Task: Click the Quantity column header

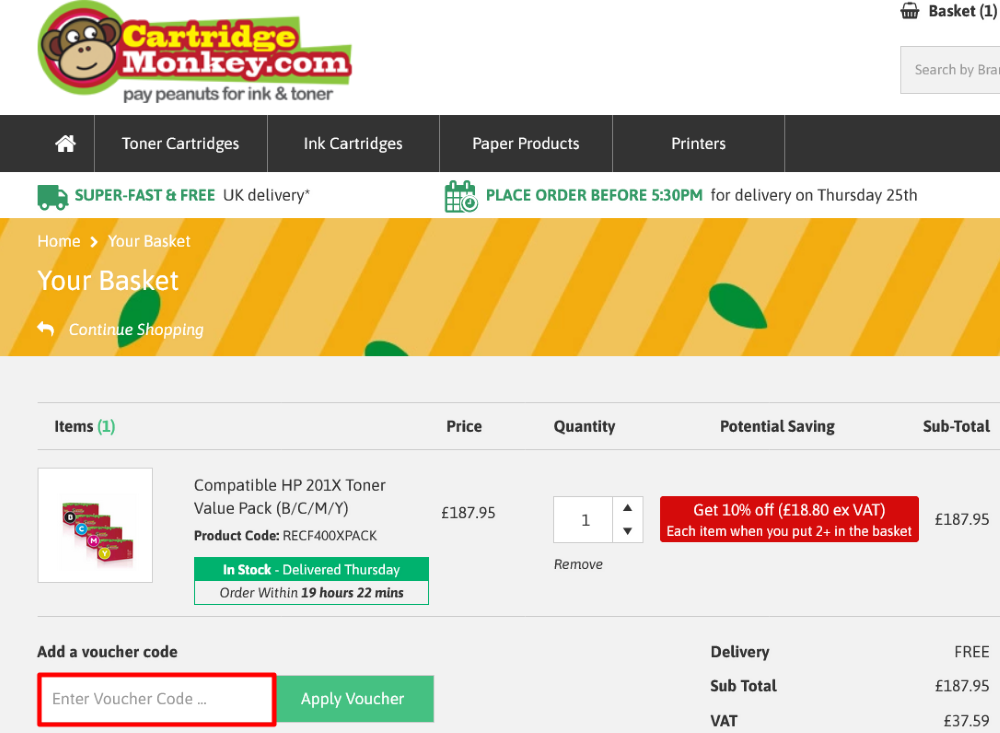Action: tap(584, 426)
